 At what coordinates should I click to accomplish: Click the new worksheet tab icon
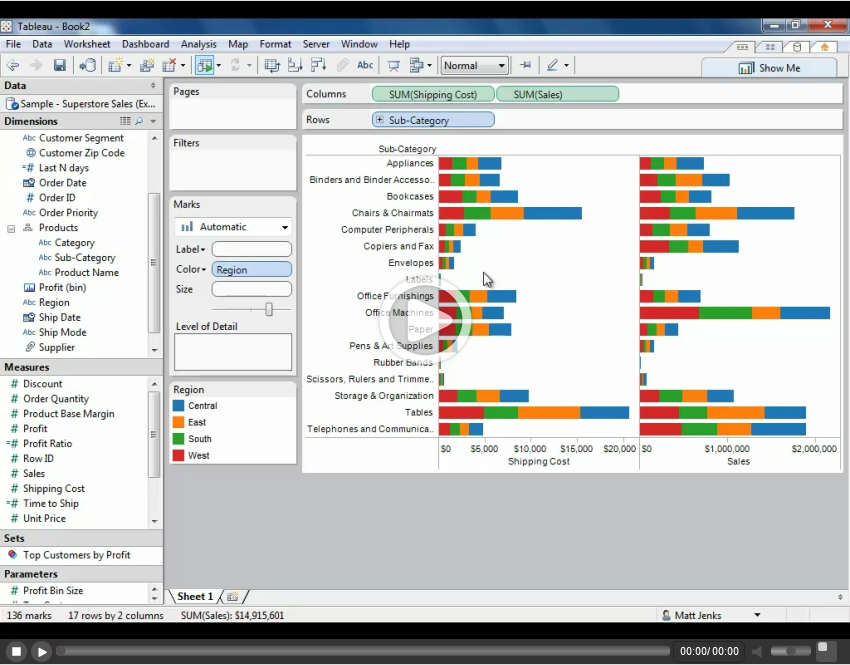tap(233, 597)
